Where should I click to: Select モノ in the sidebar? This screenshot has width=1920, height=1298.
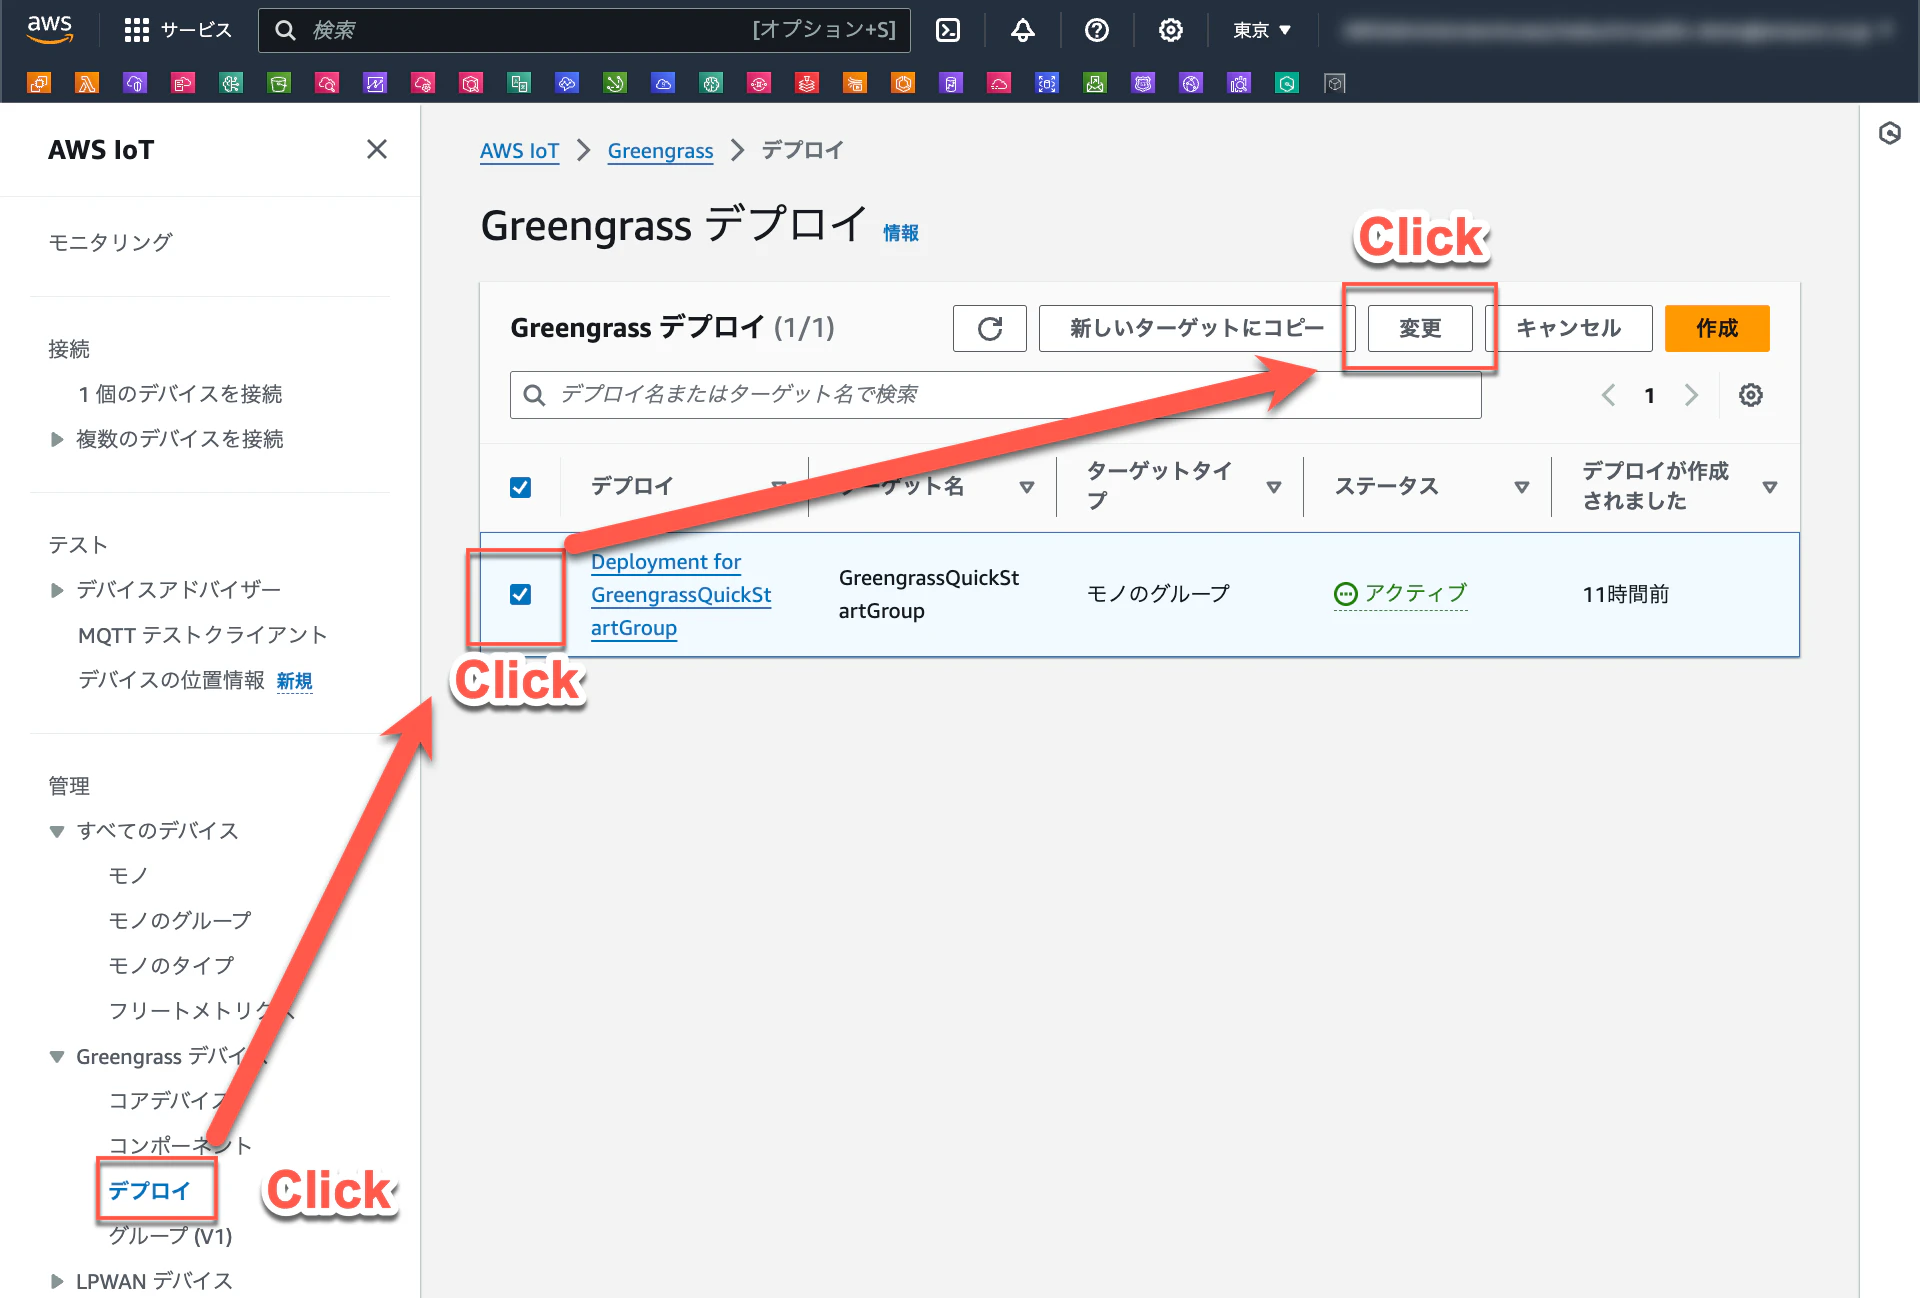[129, 876]
